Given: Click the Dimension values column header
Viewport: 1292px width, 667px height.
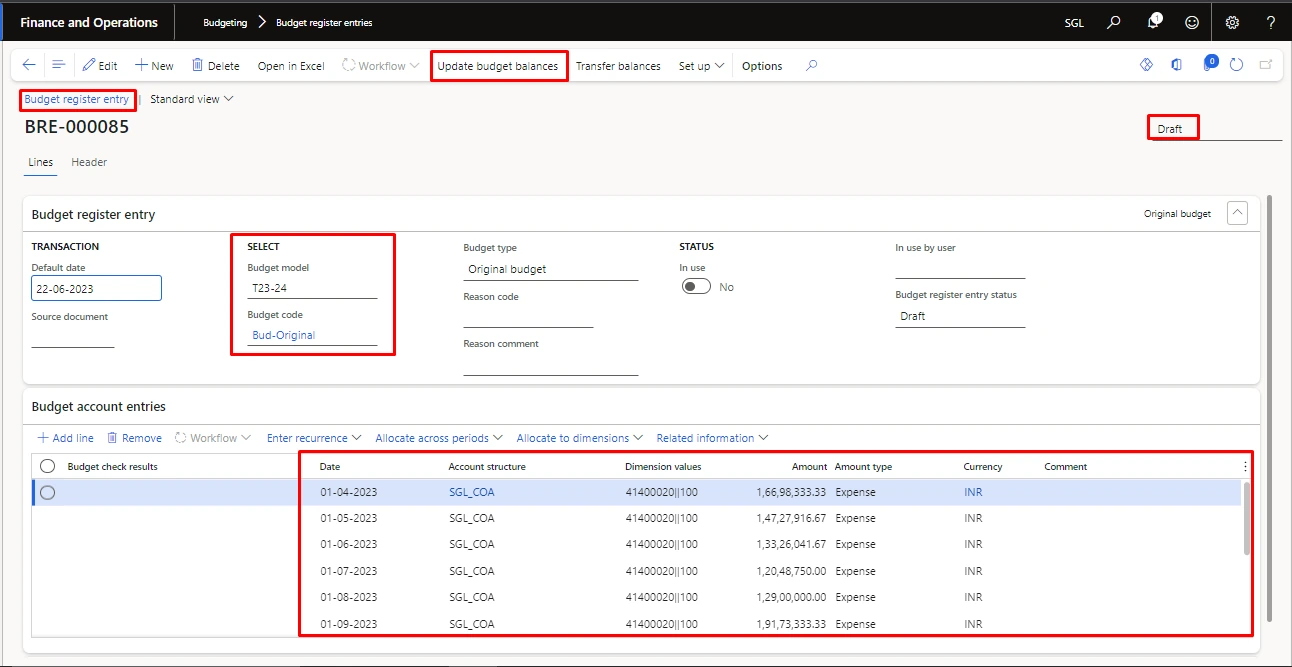Looking at the screenshot, I should 663,466.
